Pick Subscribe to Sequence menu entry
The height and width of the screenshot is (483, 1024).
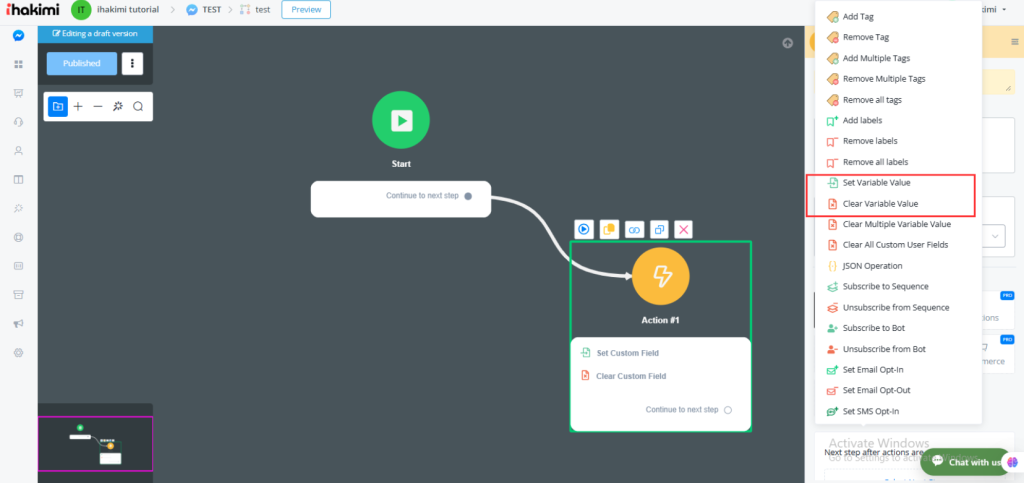tap(885, 287)
